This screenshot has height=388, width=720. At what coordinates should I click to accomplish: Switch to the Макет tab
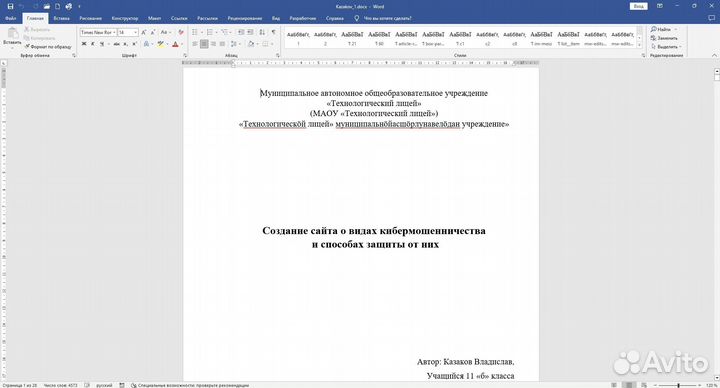[154, 18]
